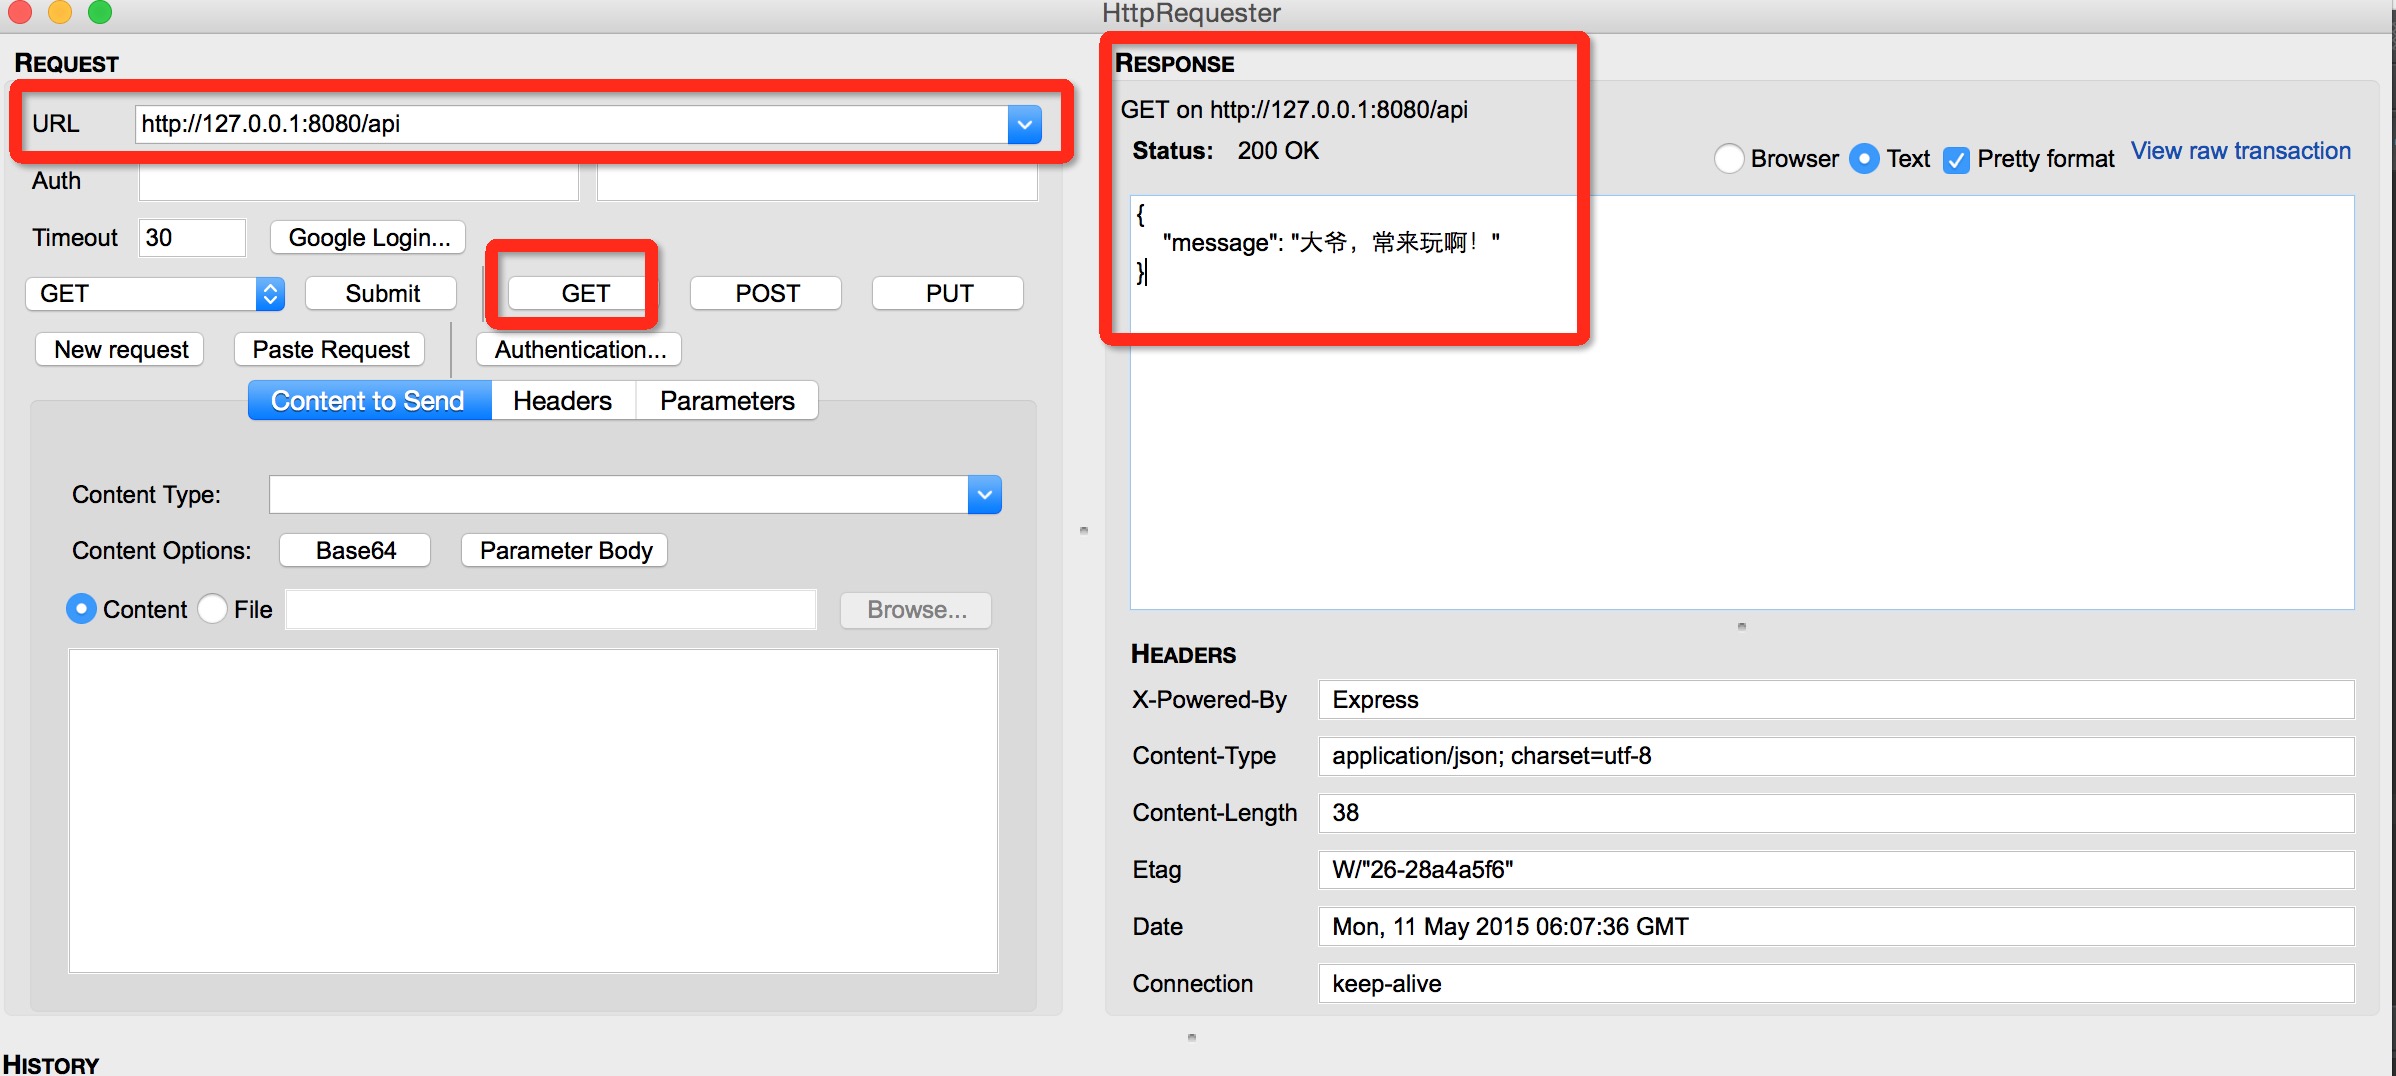
Task: Click the Browse button
Action: 916,610
